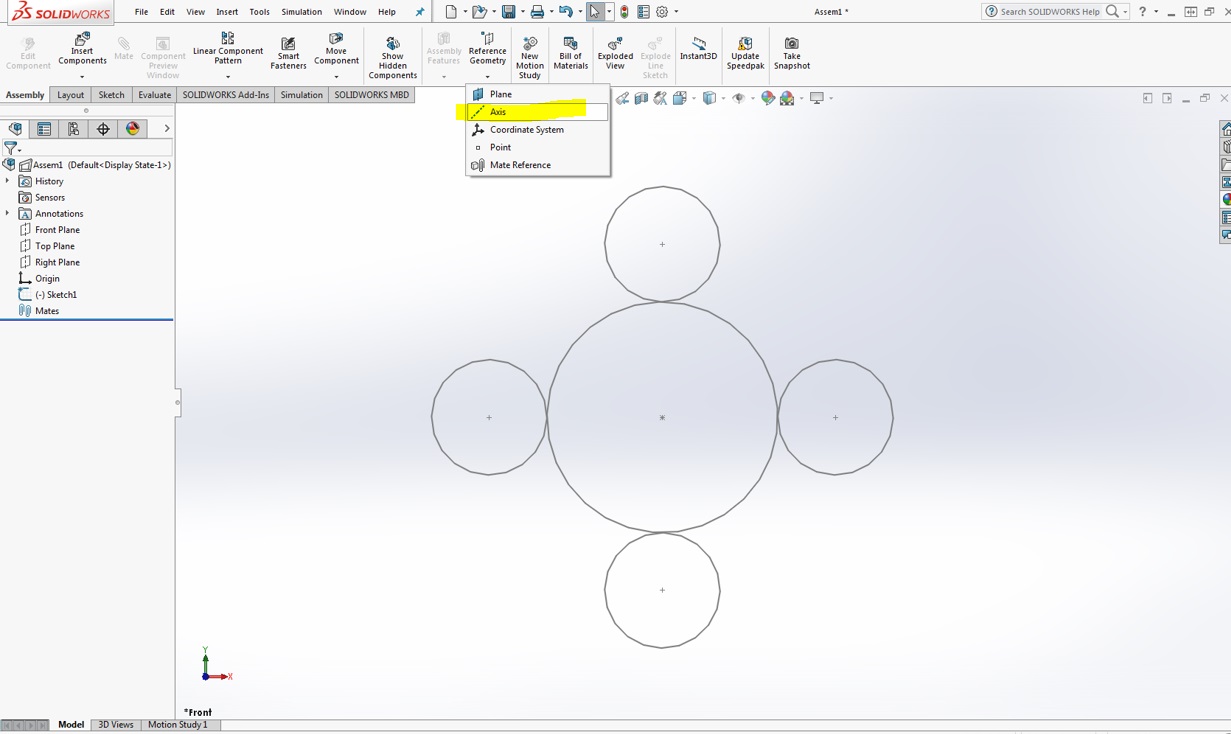Screen dimensions: 1231x734
Task: Click the Edit Appearance color ball icon
Action: click(767, 98)
